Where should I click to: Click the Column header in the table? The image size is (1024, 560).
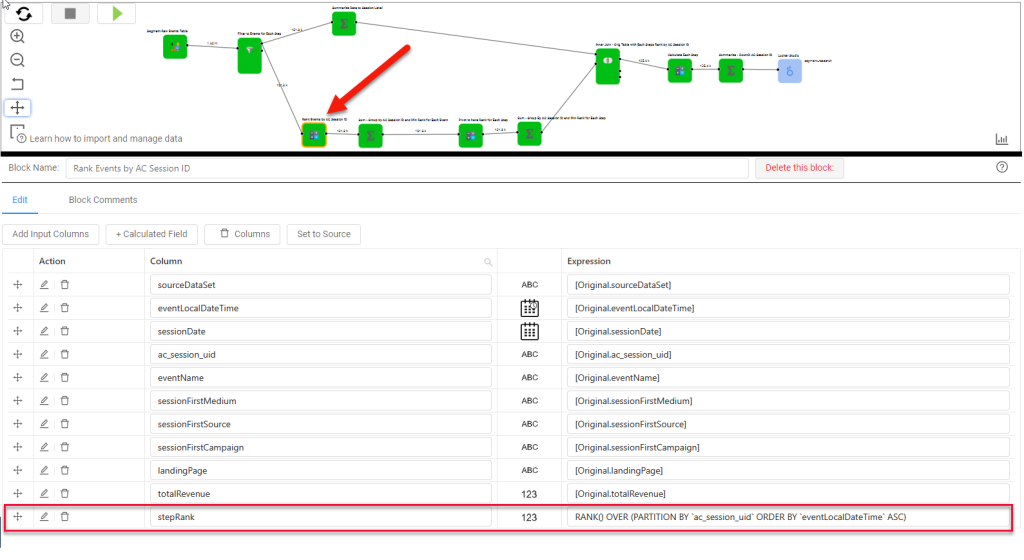coord(166,261)
